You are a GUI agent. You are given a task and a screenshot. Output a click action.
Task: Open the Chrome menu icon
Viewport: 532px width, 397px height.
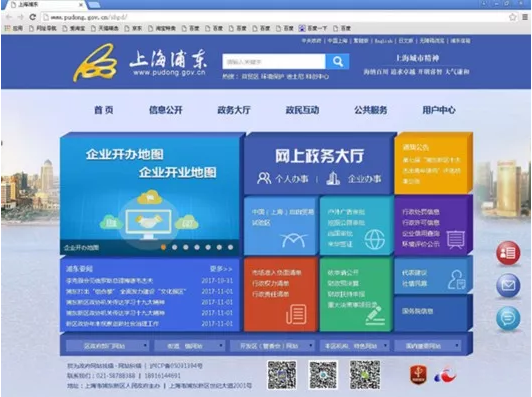(525, 17)
